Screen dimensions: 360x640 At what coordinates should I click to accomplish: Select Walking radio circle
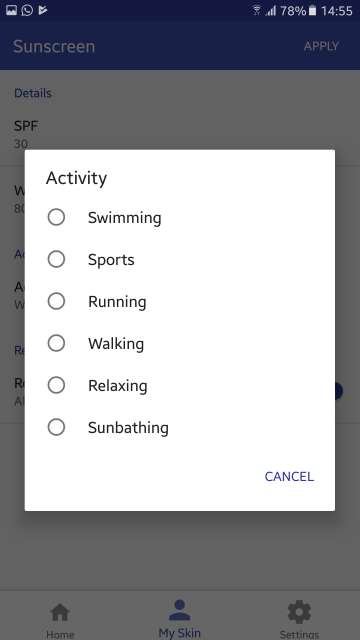pos(56,343)
